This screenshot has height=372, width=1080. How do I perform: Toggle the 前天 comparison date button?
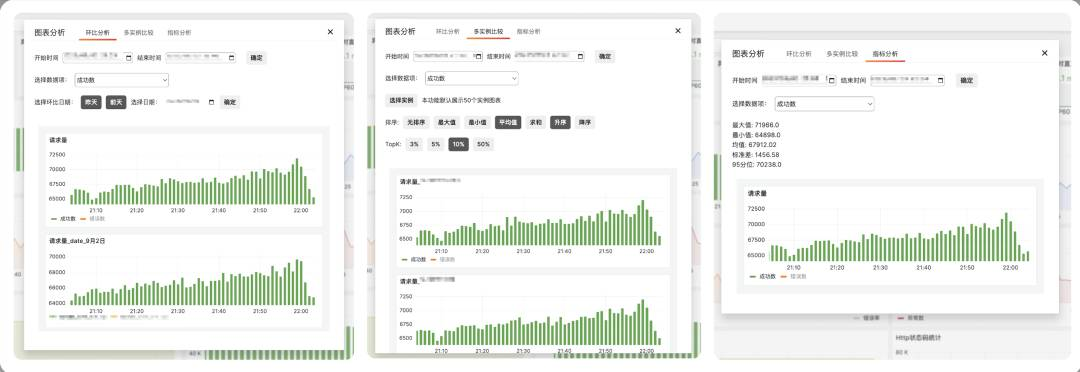(x=116, y=102)
